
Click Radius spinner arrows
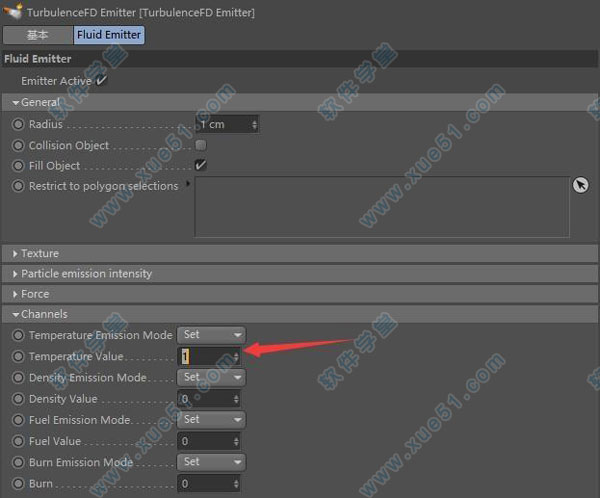pos(254,124)
